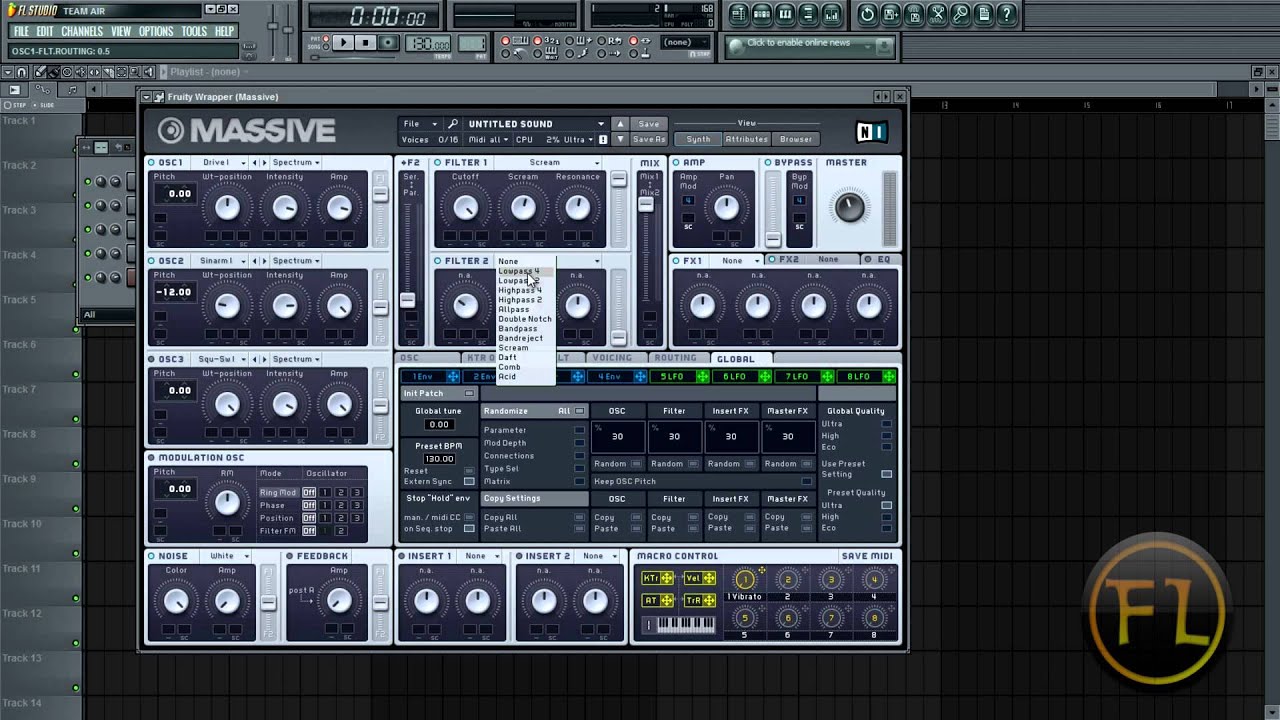Viewport: 1280px width, 720px height.
Task: Open the NOISE type dropdown (White)
Action: 227,556
